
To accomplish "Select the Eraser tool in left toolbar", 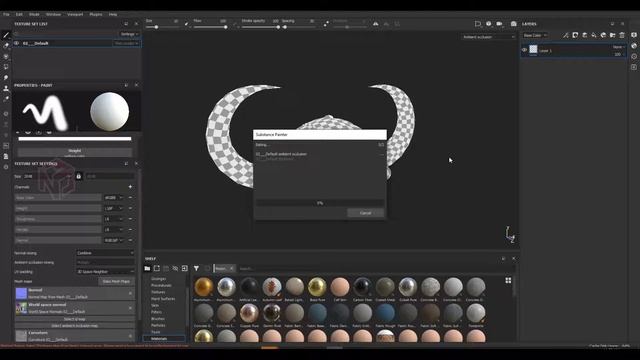I will [6, 46].
